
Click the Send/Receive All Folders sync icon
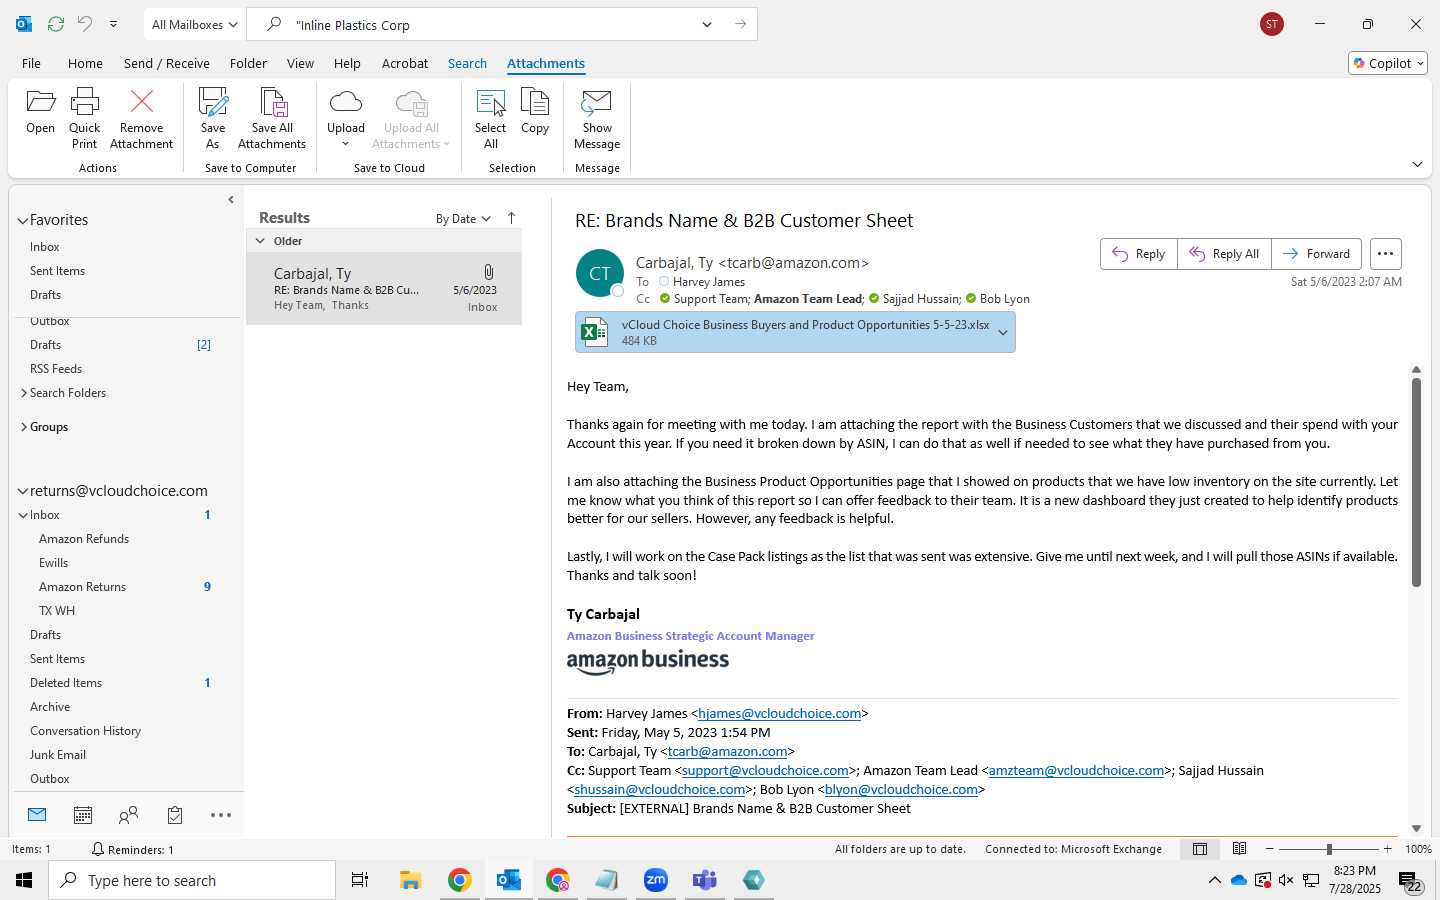pyautogui.click(x=56, y=24)
